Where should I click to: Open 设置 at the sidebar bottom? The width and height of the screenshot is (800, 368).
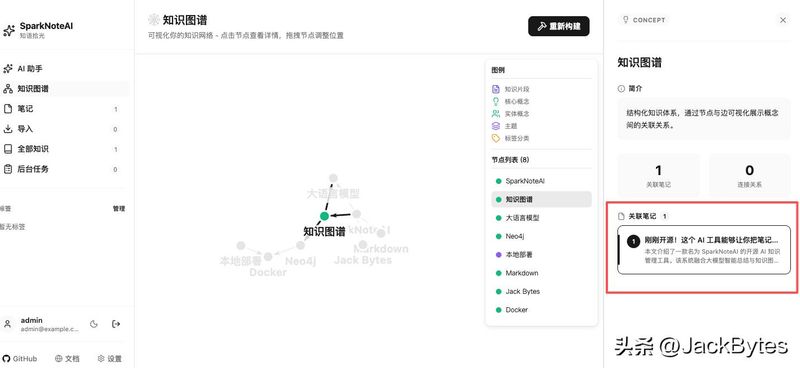tap(110, 358)
